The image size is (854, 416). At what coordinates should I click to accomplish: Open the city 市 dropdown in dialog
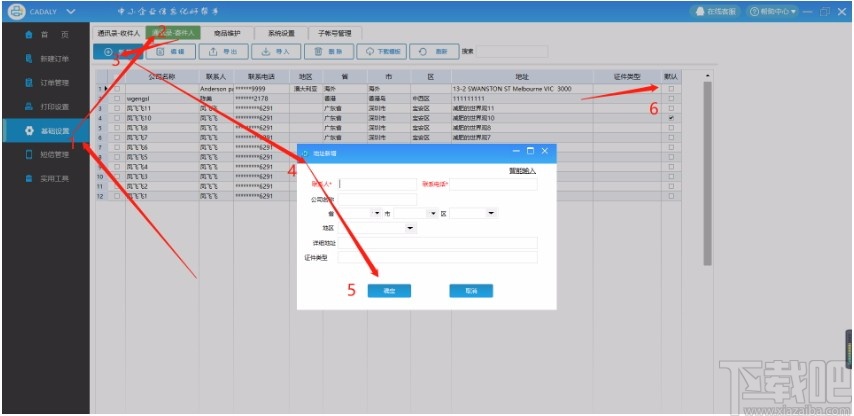coord(433,213)
